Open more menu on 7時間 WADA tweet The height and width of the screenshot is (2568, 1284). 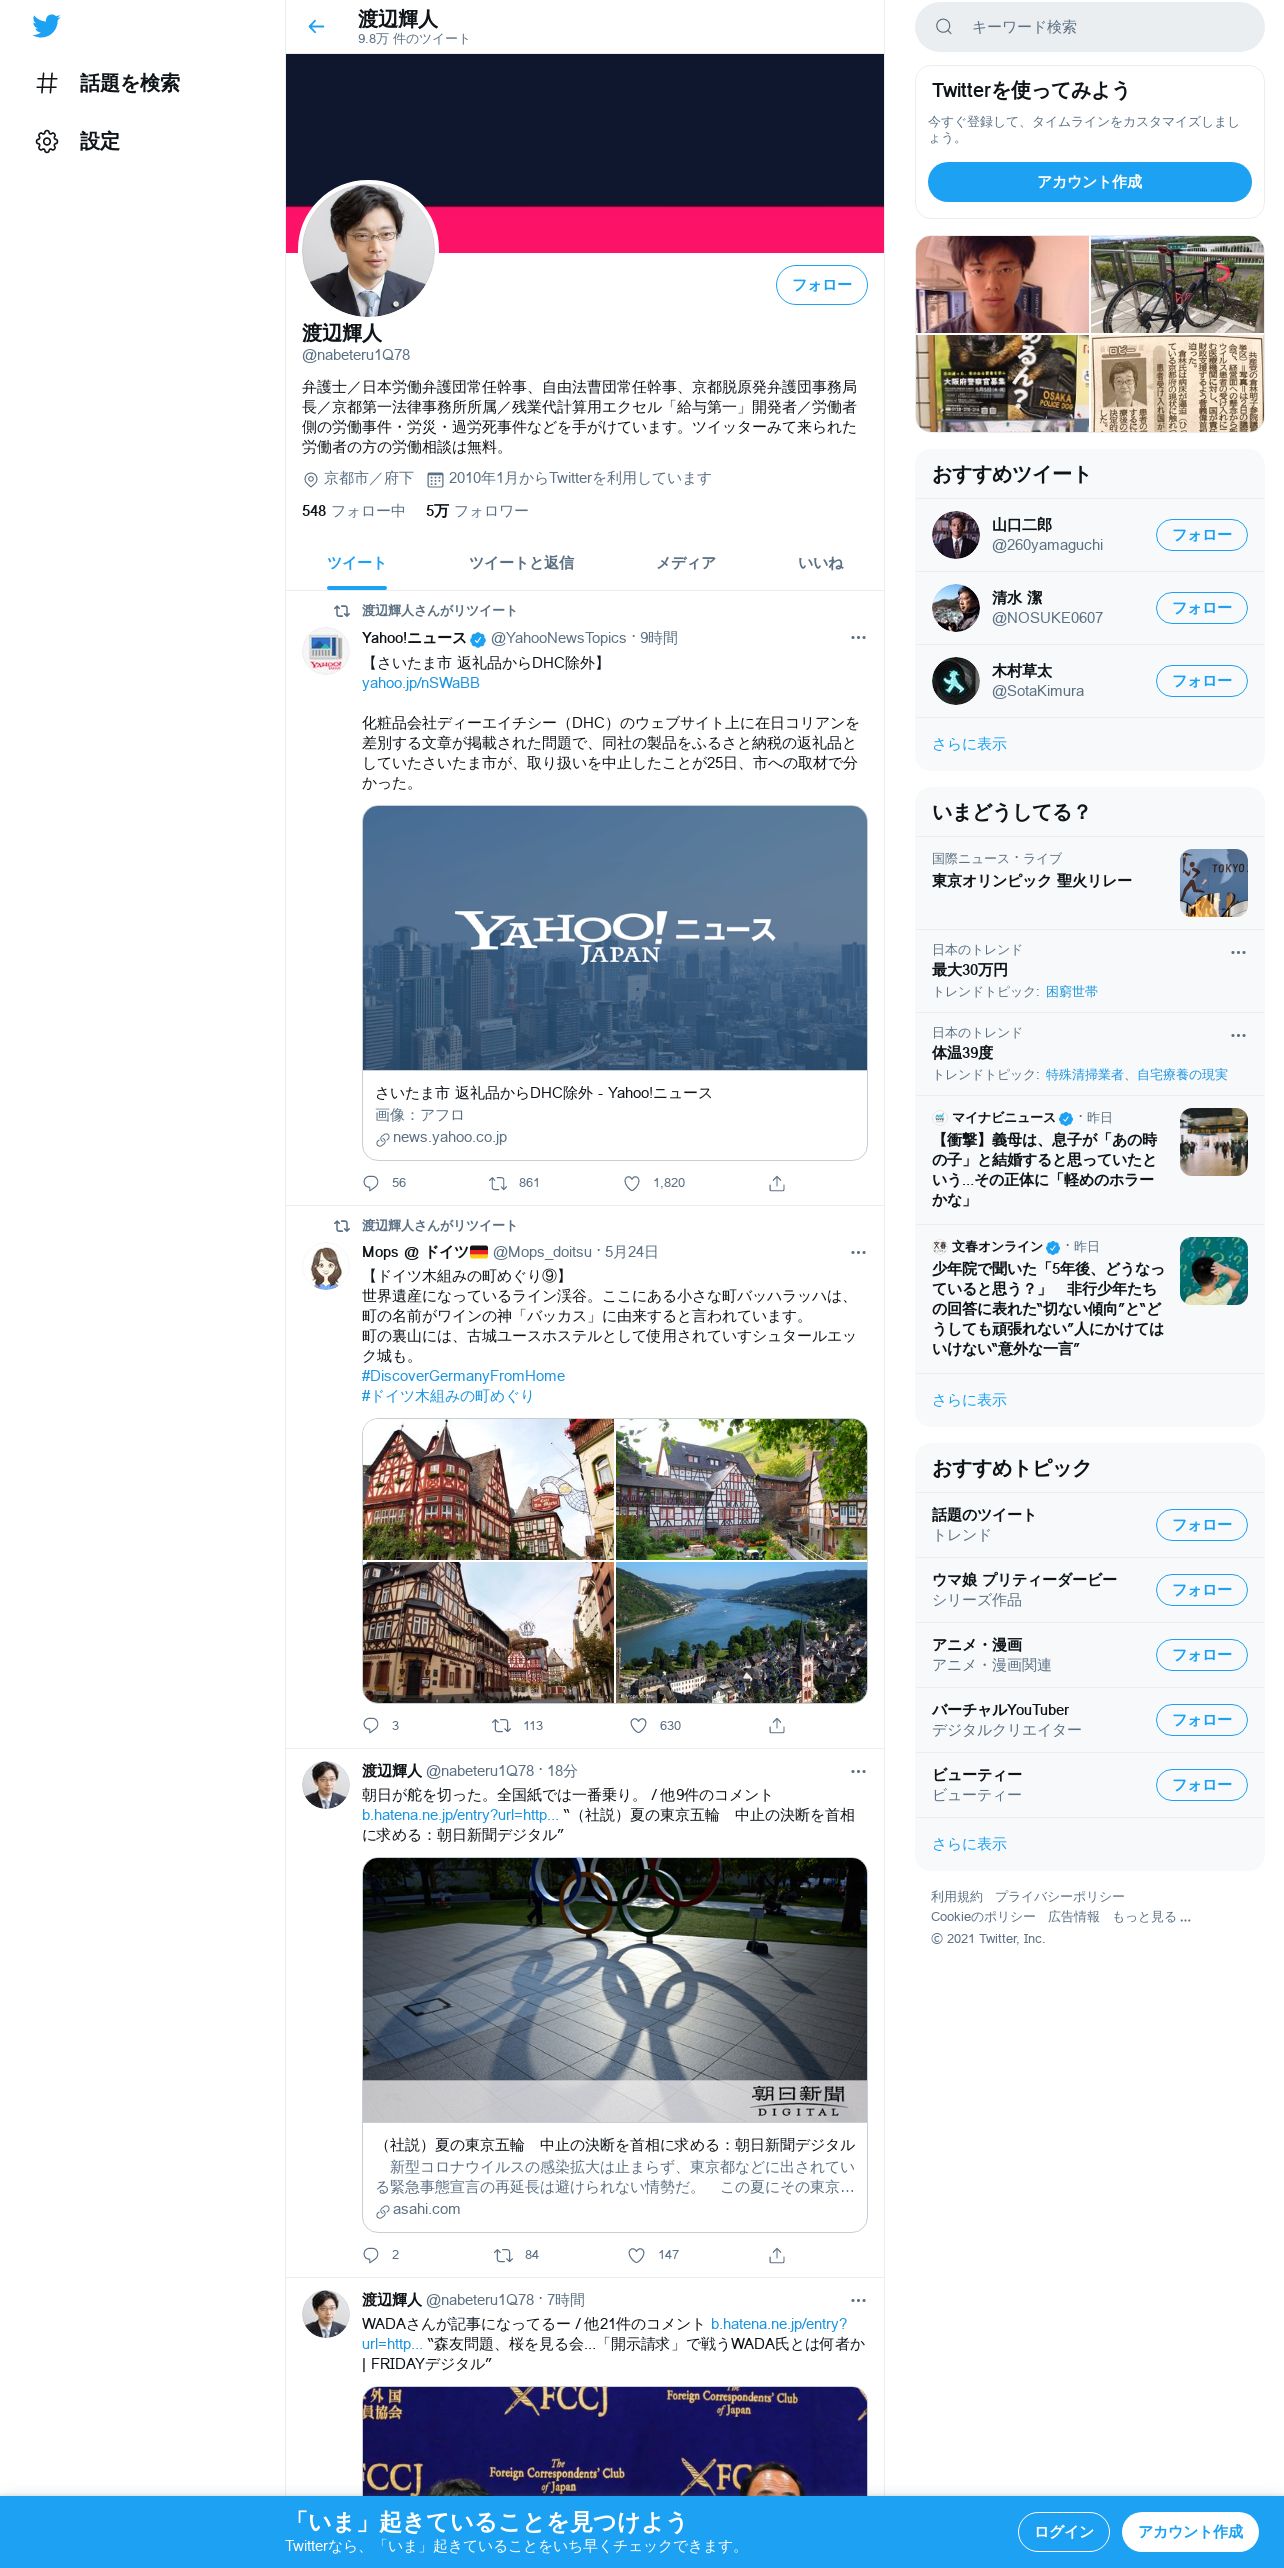pos(858,2300)
